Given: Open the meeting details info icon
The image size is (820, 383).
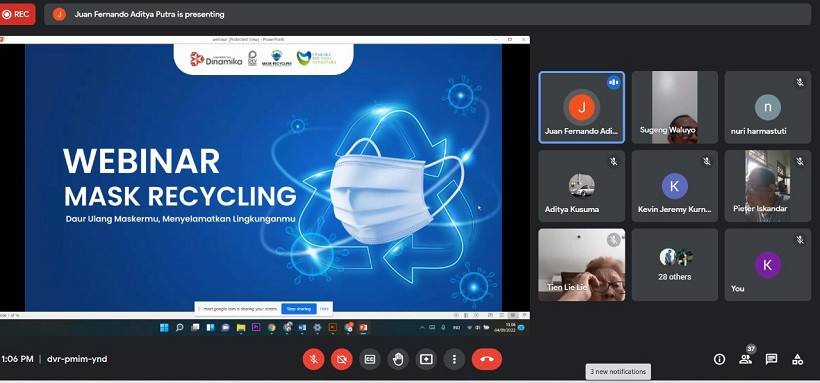Looking at the screenshot, I should [x=720, y=359].
